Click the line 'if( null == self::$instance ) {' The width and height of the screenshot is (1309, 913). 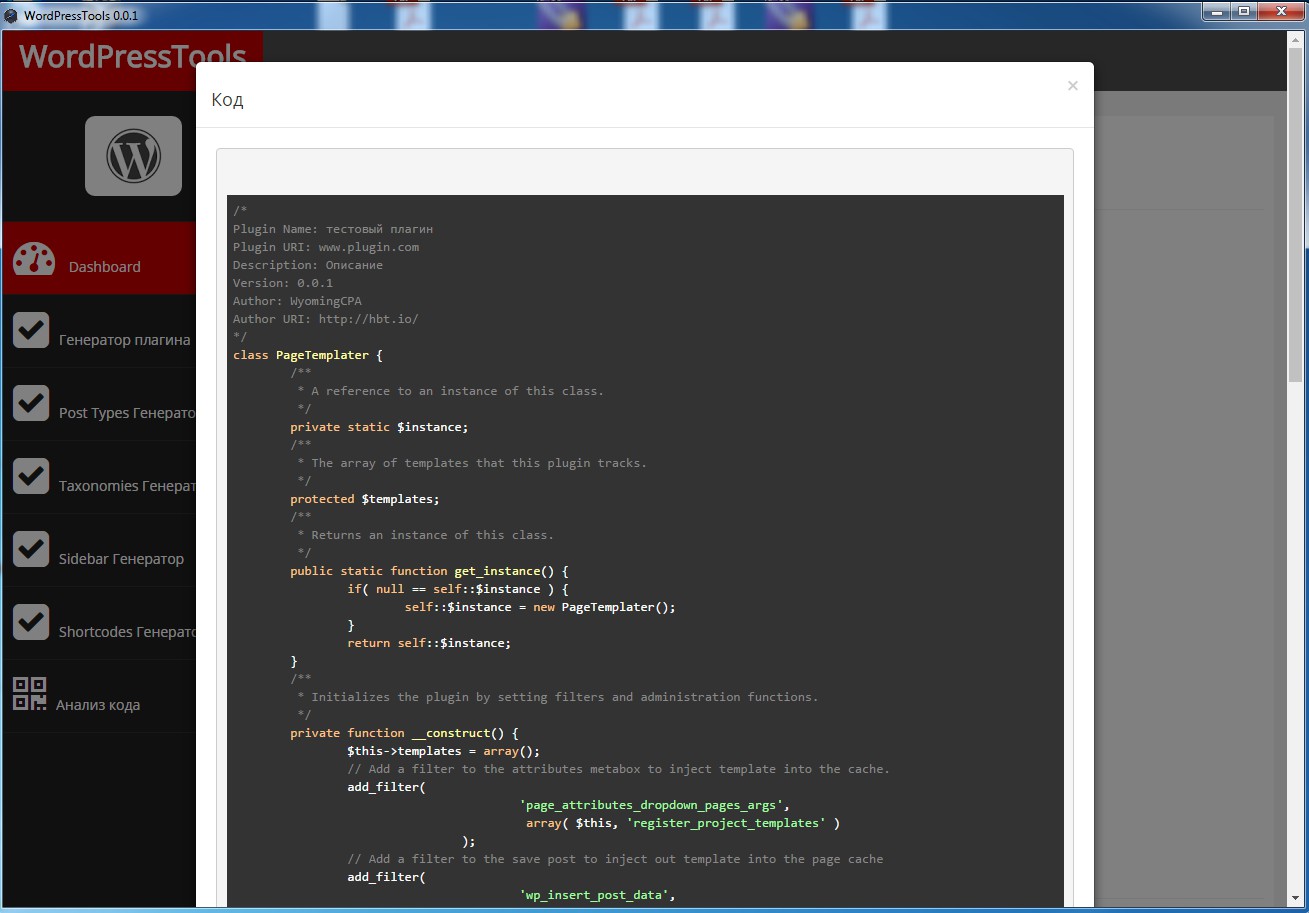(x=458, y=589)
